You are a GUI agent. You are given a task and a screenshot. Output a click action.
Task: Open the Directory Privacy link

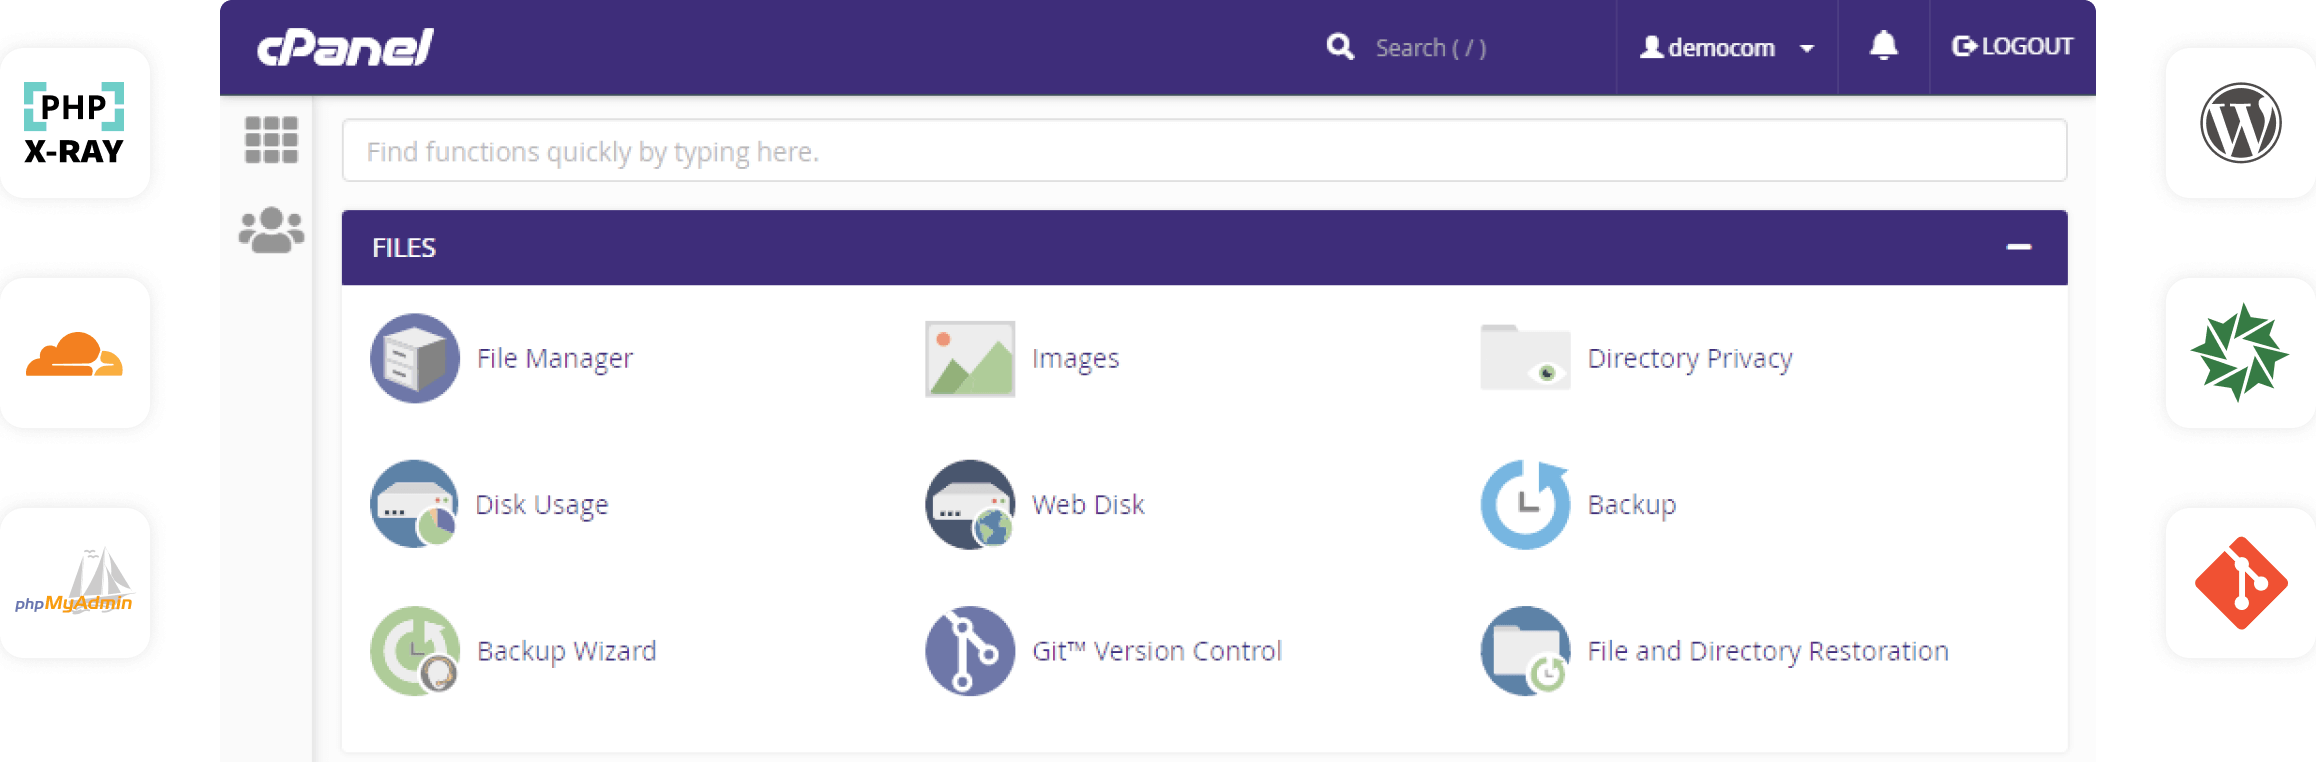1690,358
